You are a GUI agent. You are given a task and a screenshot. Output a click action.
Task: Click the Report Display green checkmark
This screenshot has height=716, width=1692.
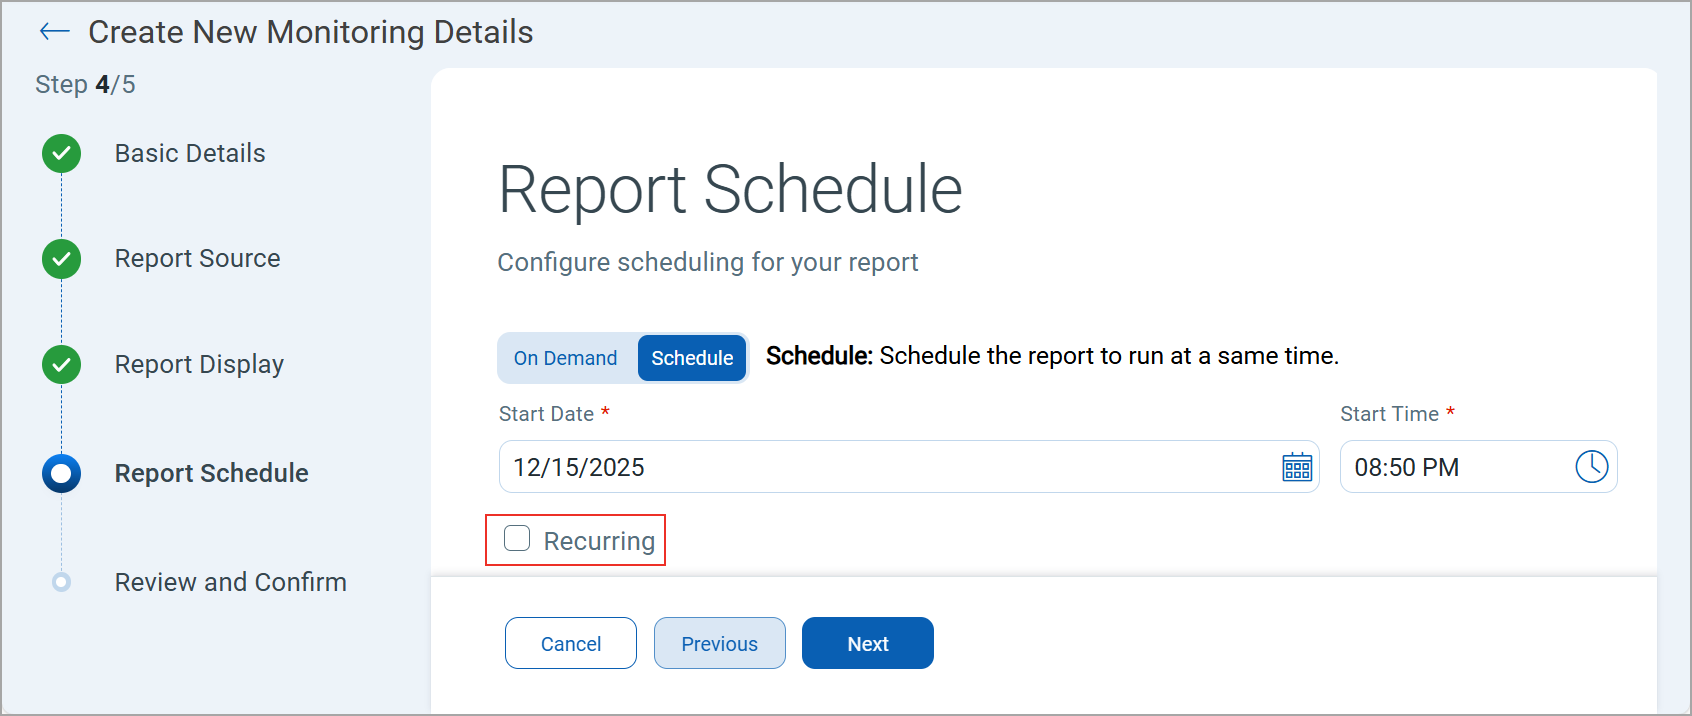click(62, 364)
